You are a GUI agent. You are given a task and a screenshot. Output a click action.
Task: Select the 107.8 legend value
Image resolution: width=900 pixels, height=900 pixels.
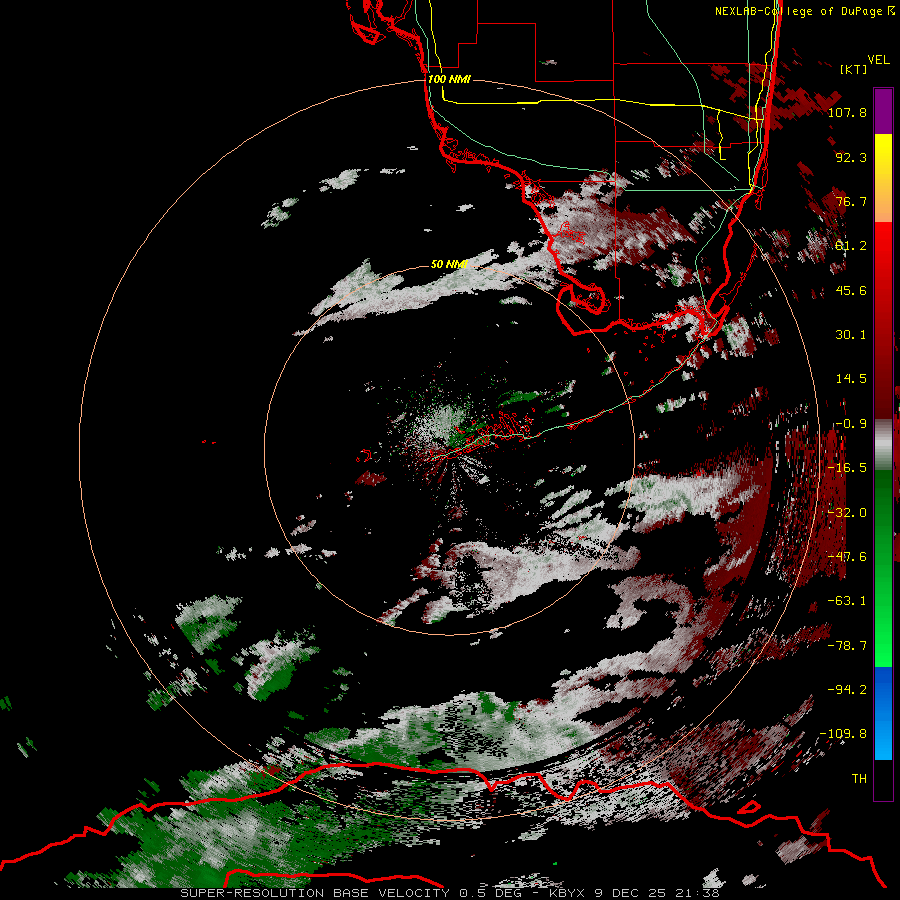coord(847,112)
